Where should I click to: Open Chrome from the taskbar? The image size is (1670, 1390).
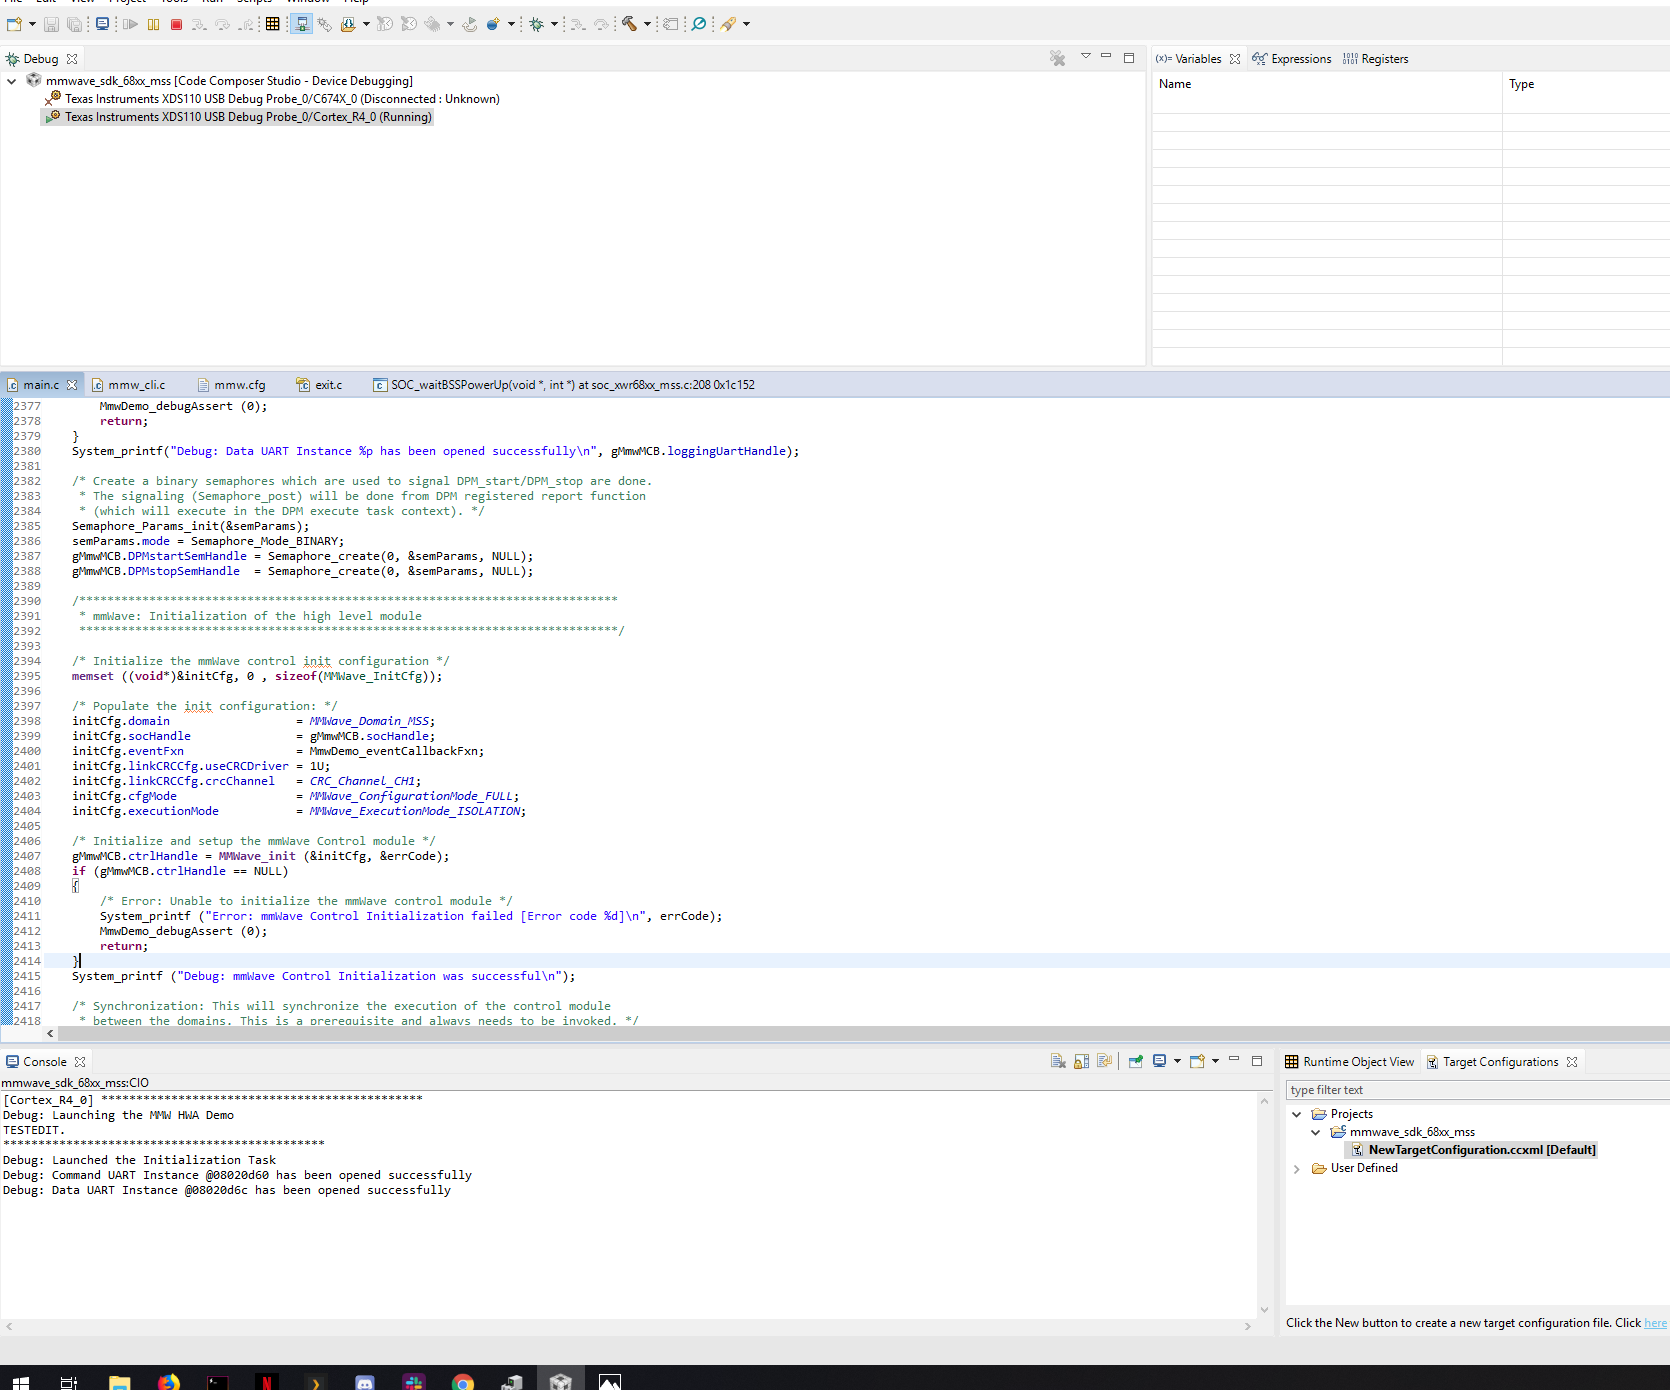coord(462,1381)
